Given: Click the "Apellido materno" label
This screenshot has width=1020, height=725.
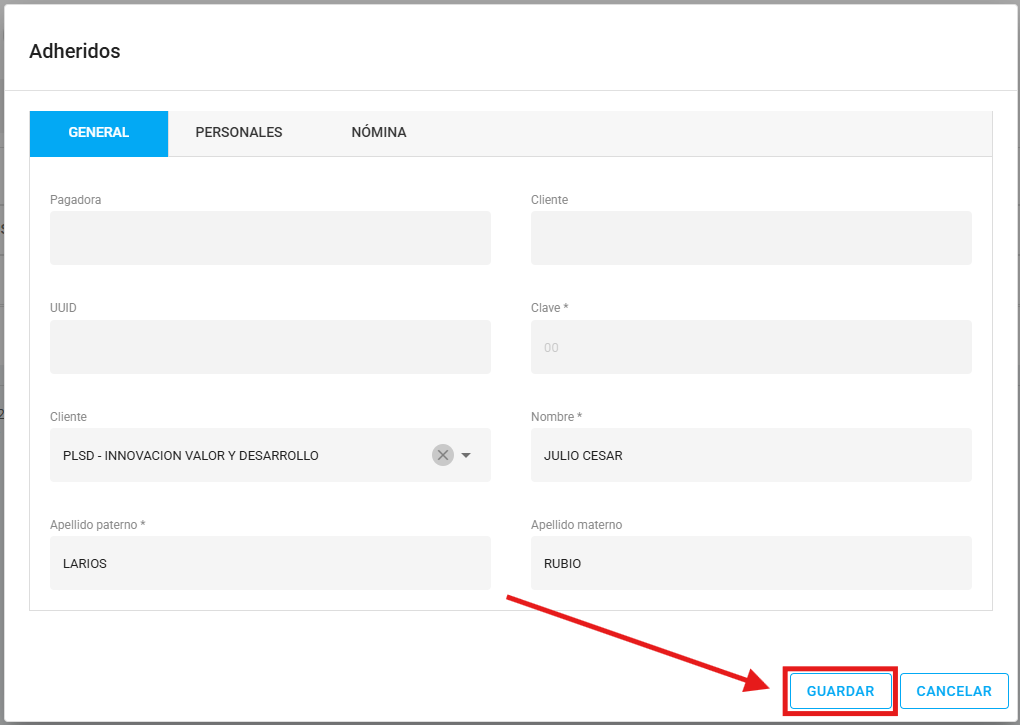Looking at the screenshot, I should pyautogui.click(x=577, y=524).
